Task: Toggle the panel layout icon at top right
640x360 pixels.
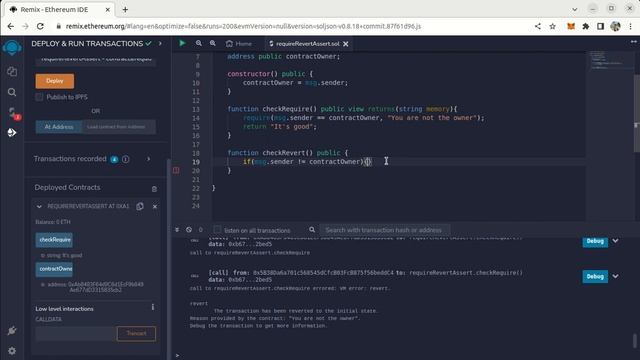Action: pyautogui.click(x=633, y=42)
